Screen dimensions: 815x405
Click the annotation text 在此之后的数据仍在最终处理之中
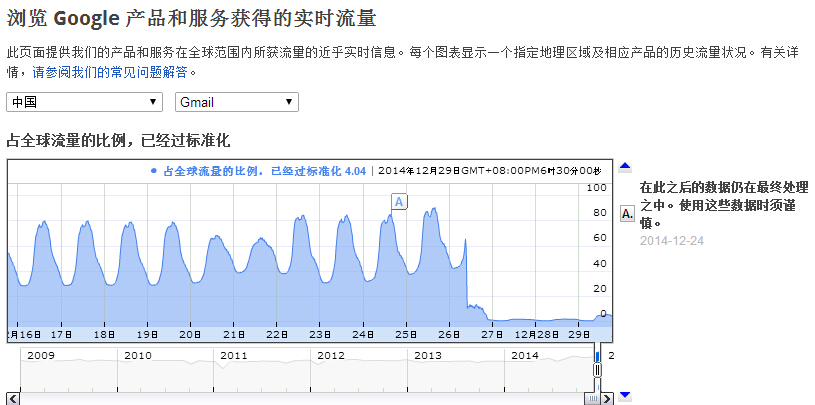pos(724,205)
